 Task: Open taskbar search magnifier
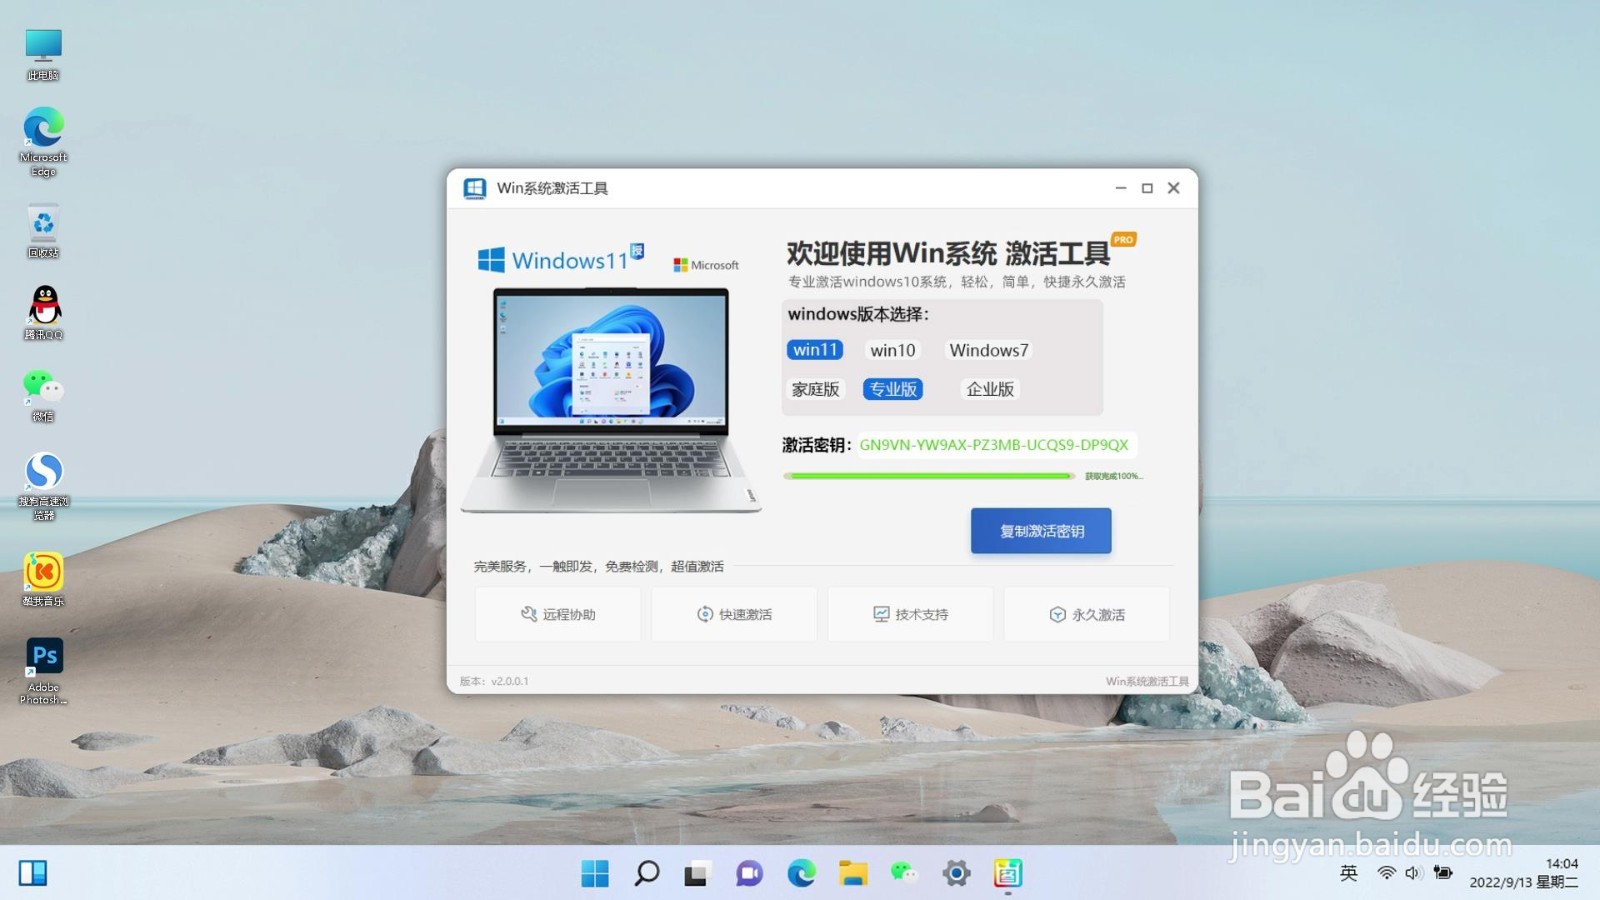647,873
